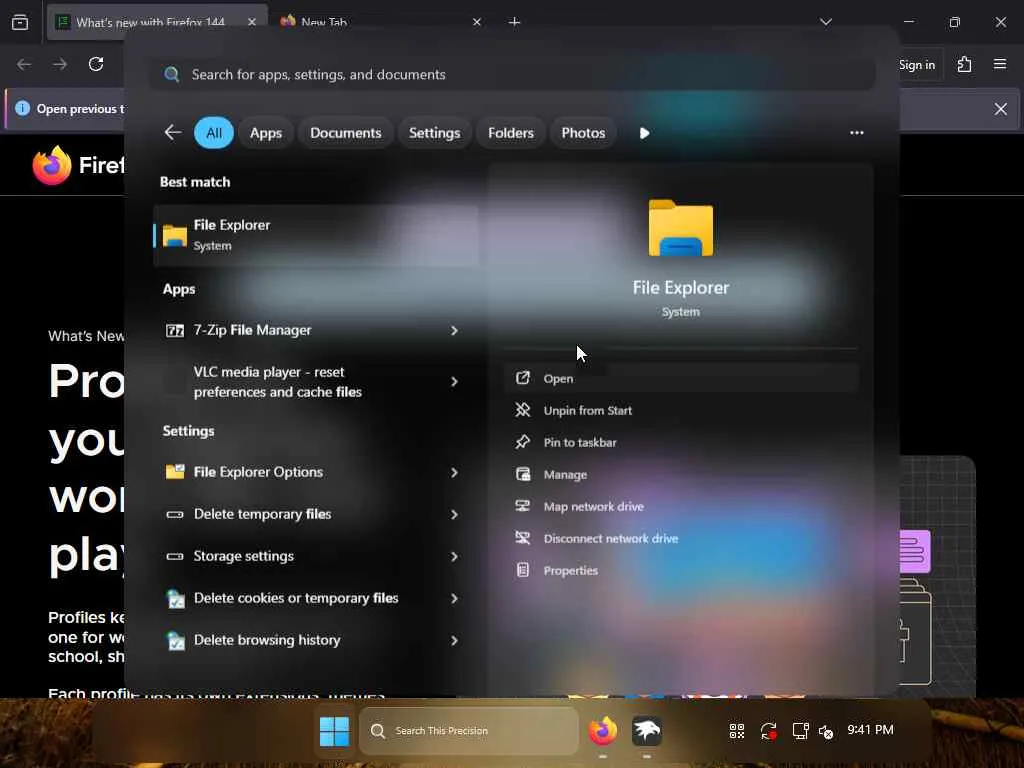This screenshot has width=1024, height=768.
Task: Click the Manage action icon
Action: (x=522, y=474)
